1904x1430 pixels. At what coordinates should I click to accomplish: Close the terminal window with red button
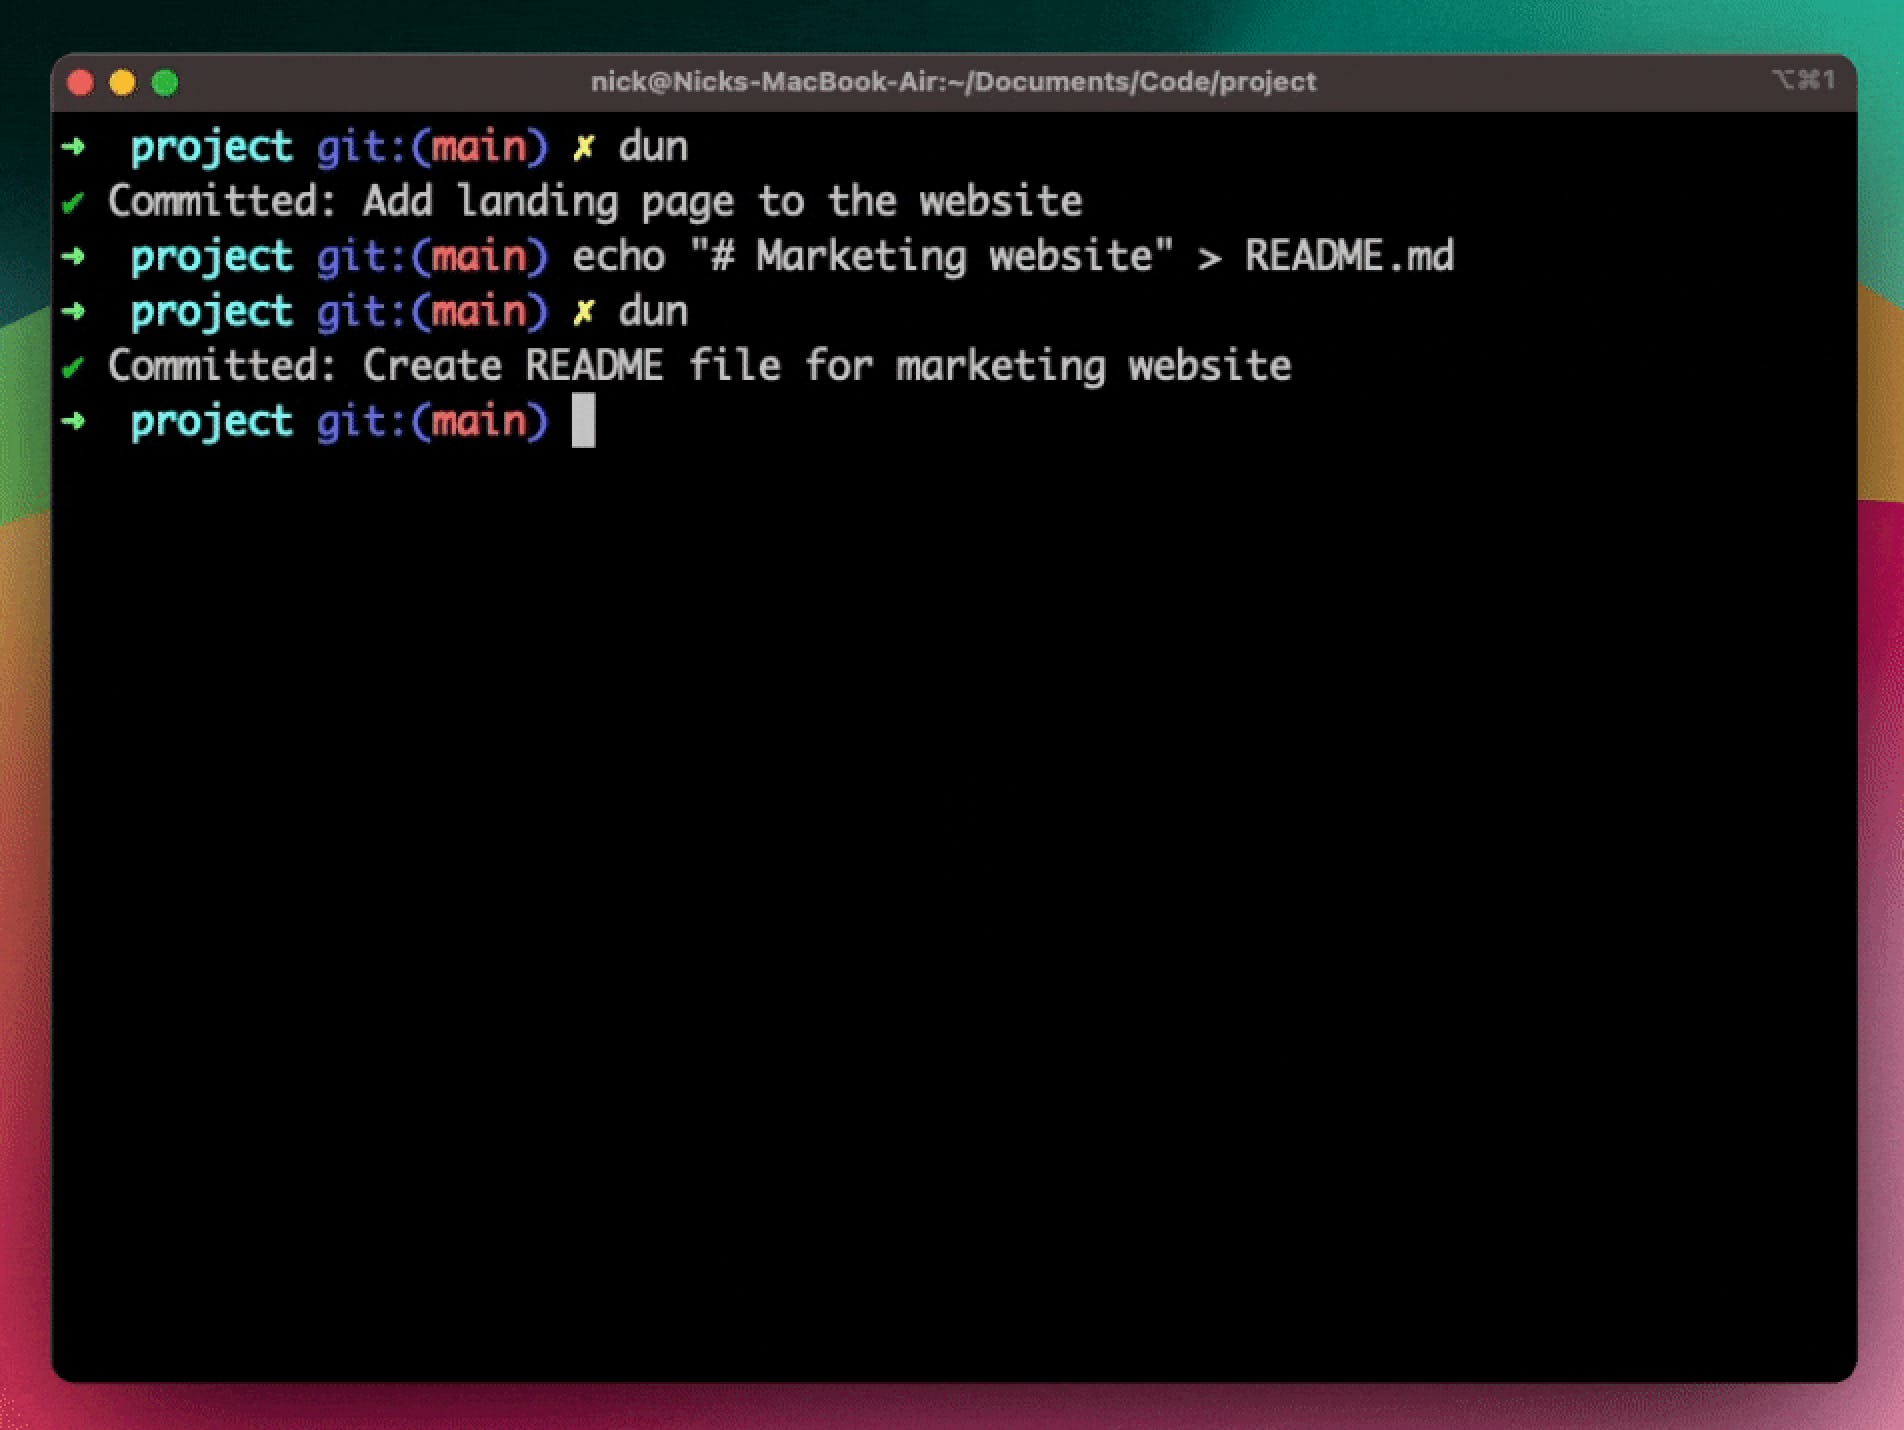[x=80, y=83]
